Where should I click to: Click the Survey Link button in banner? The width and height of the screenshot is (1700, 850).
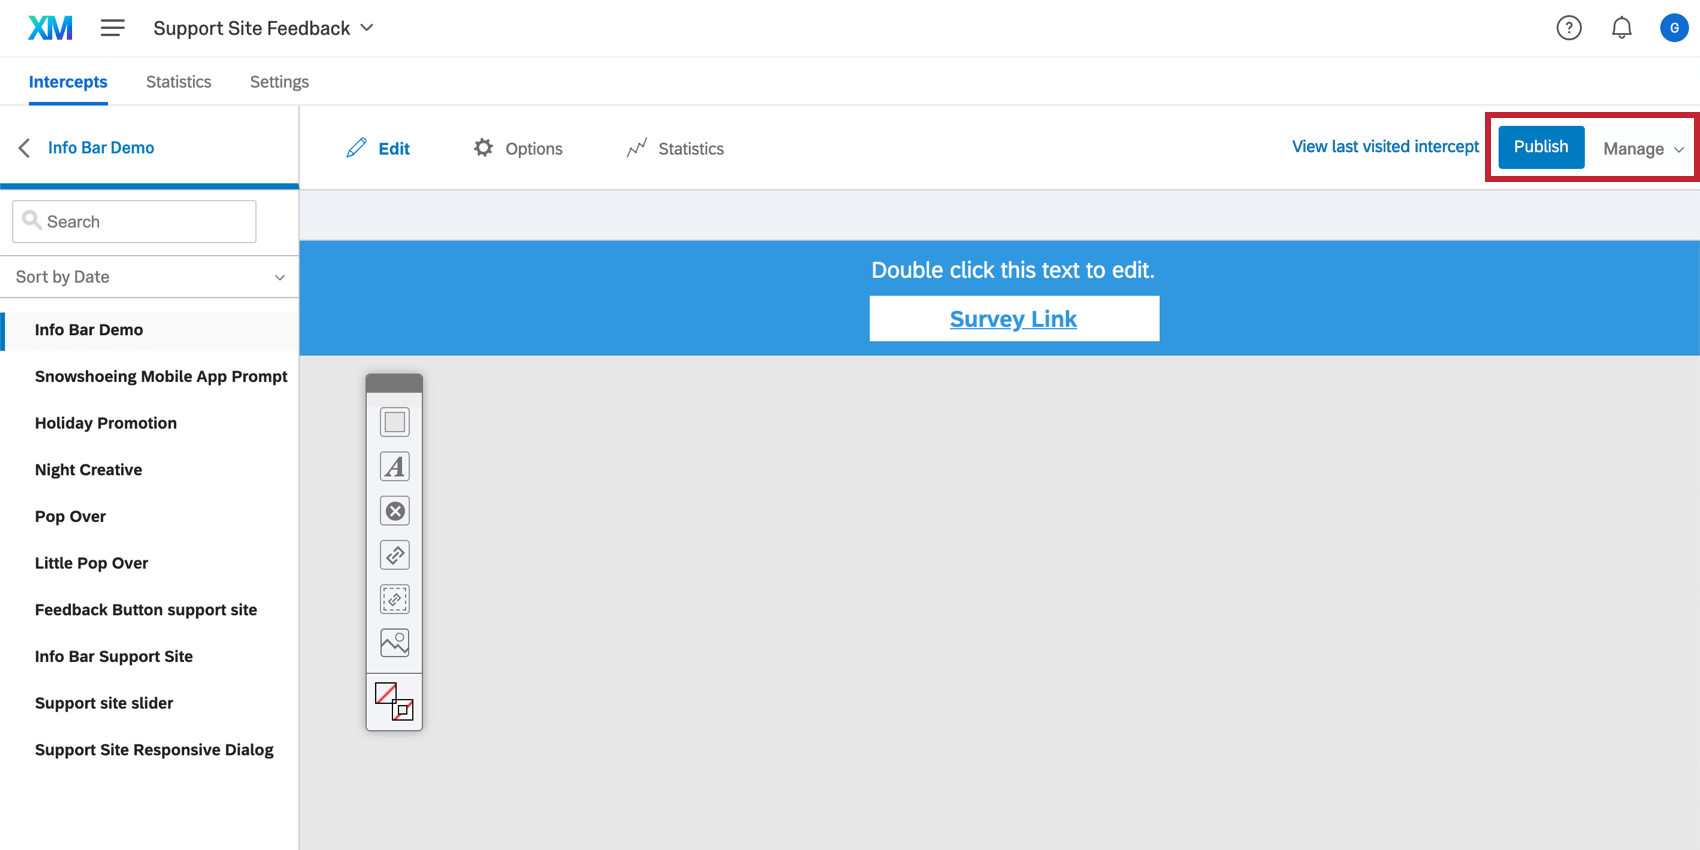pyautogui.click(x=1014, y=319)
